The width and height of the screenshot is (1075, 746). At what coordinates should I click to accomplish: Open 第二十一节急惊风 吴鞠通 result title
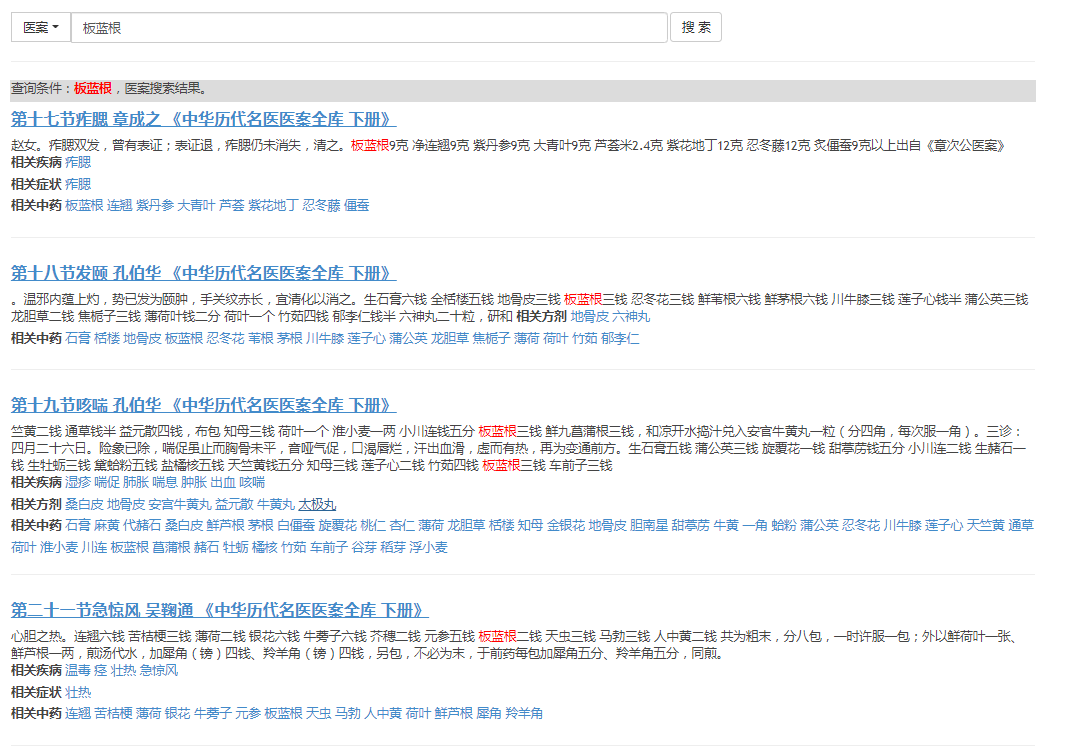[x=220, y=610]
